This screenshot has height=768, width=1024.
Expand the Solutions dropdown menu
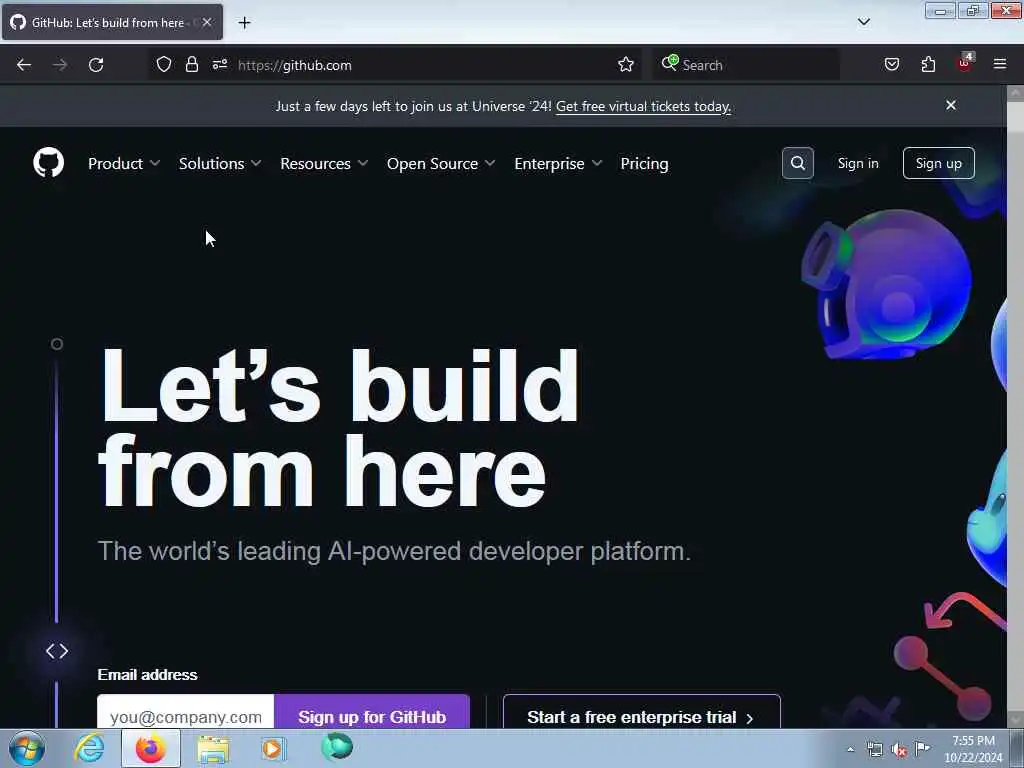pyautogui.click(x=220, y=163)
